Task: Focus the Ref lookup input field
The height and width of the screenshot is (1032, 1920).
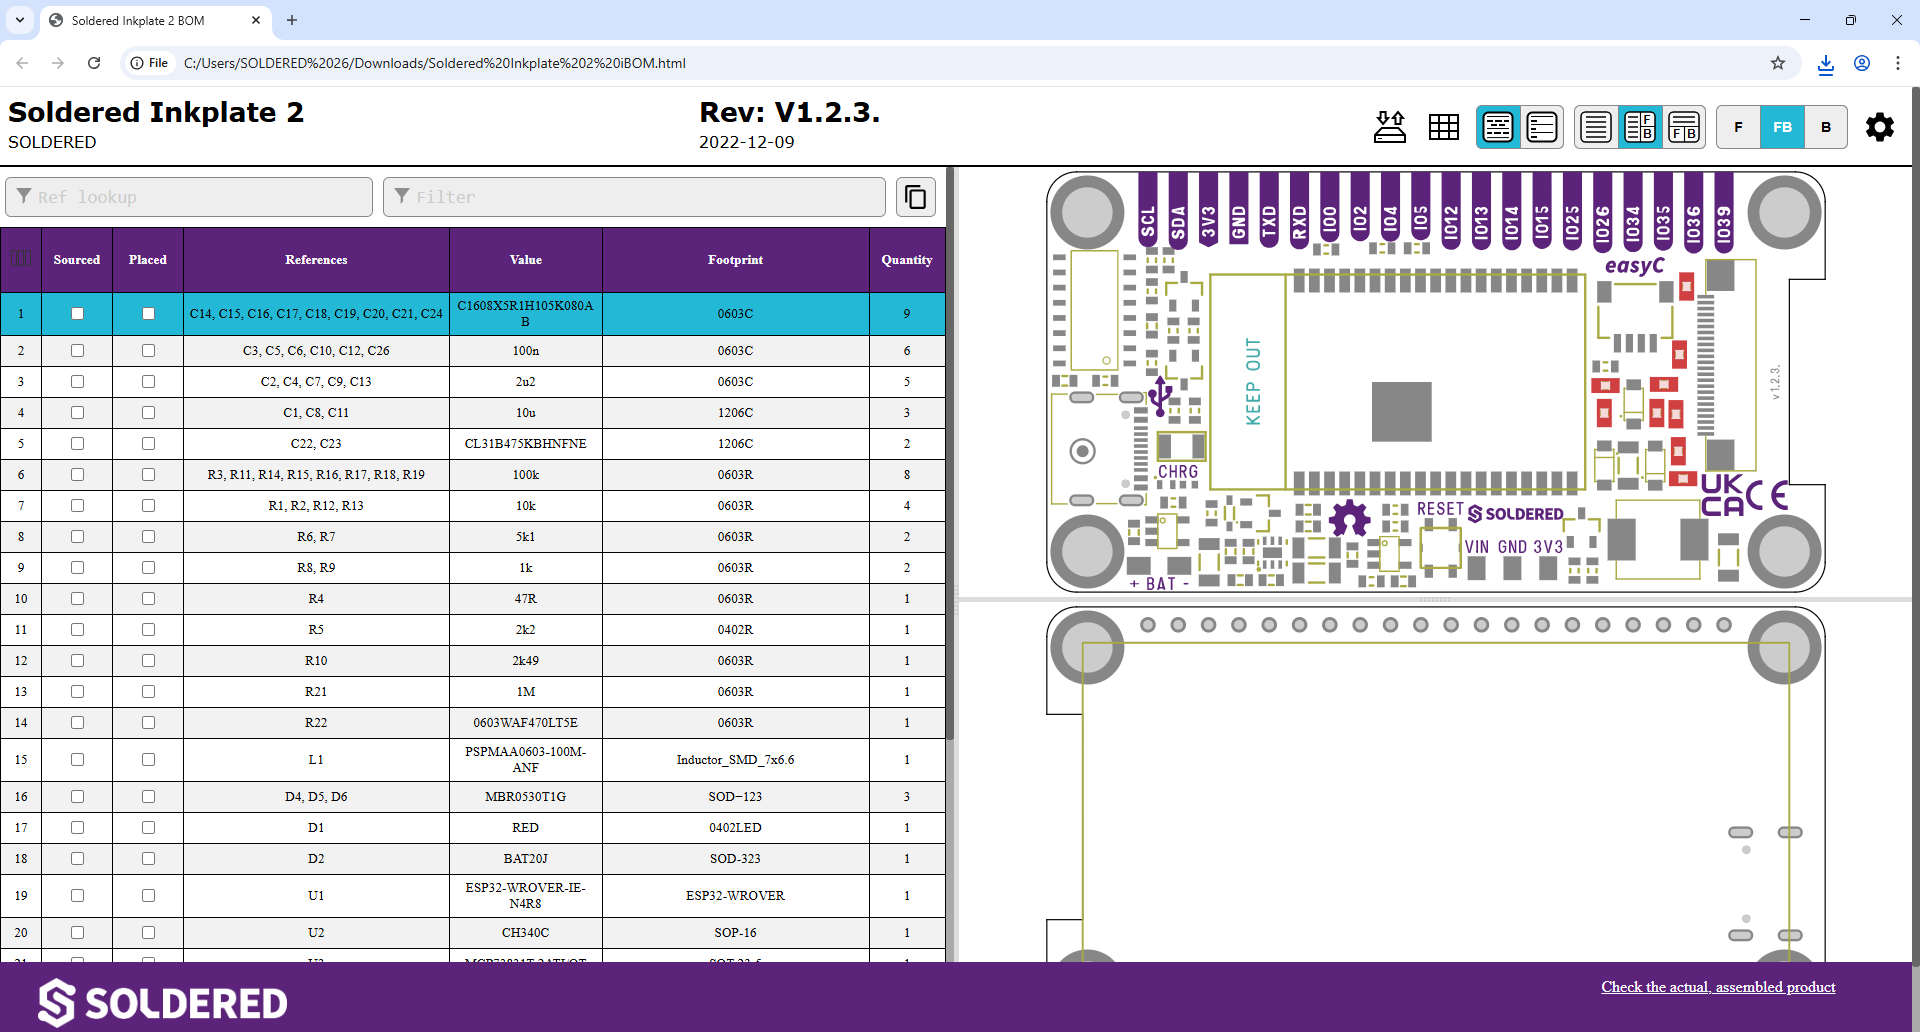Action: coord(190,197)
